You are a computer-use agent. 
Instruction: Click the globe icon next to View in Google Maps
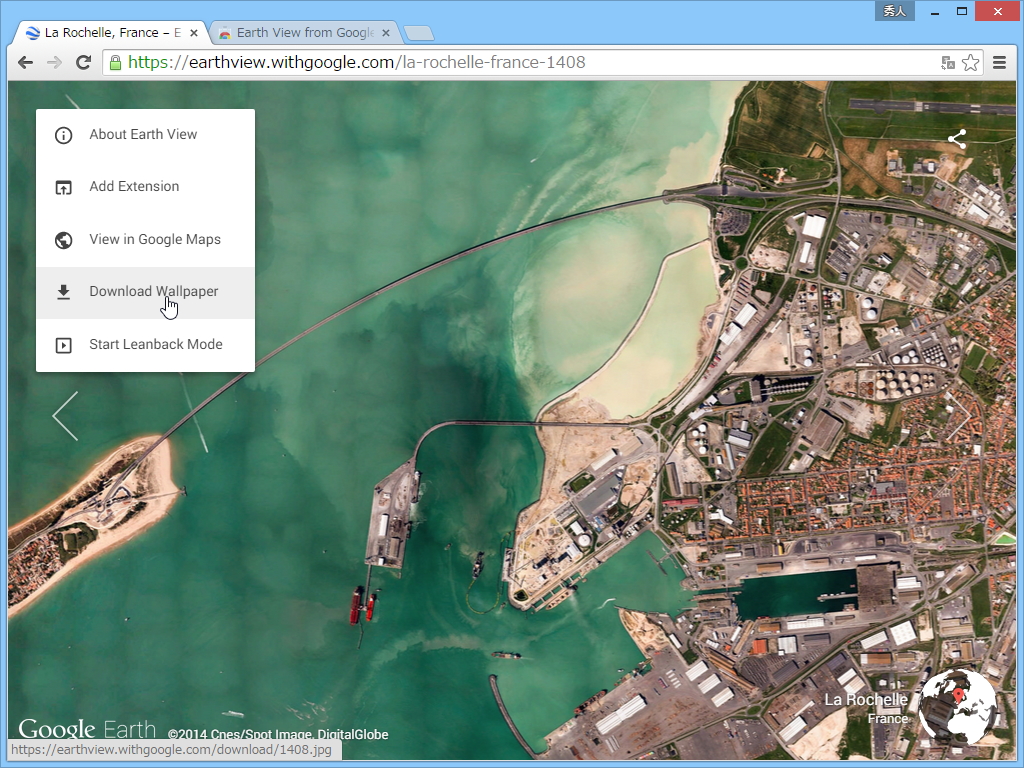(64, 239)
